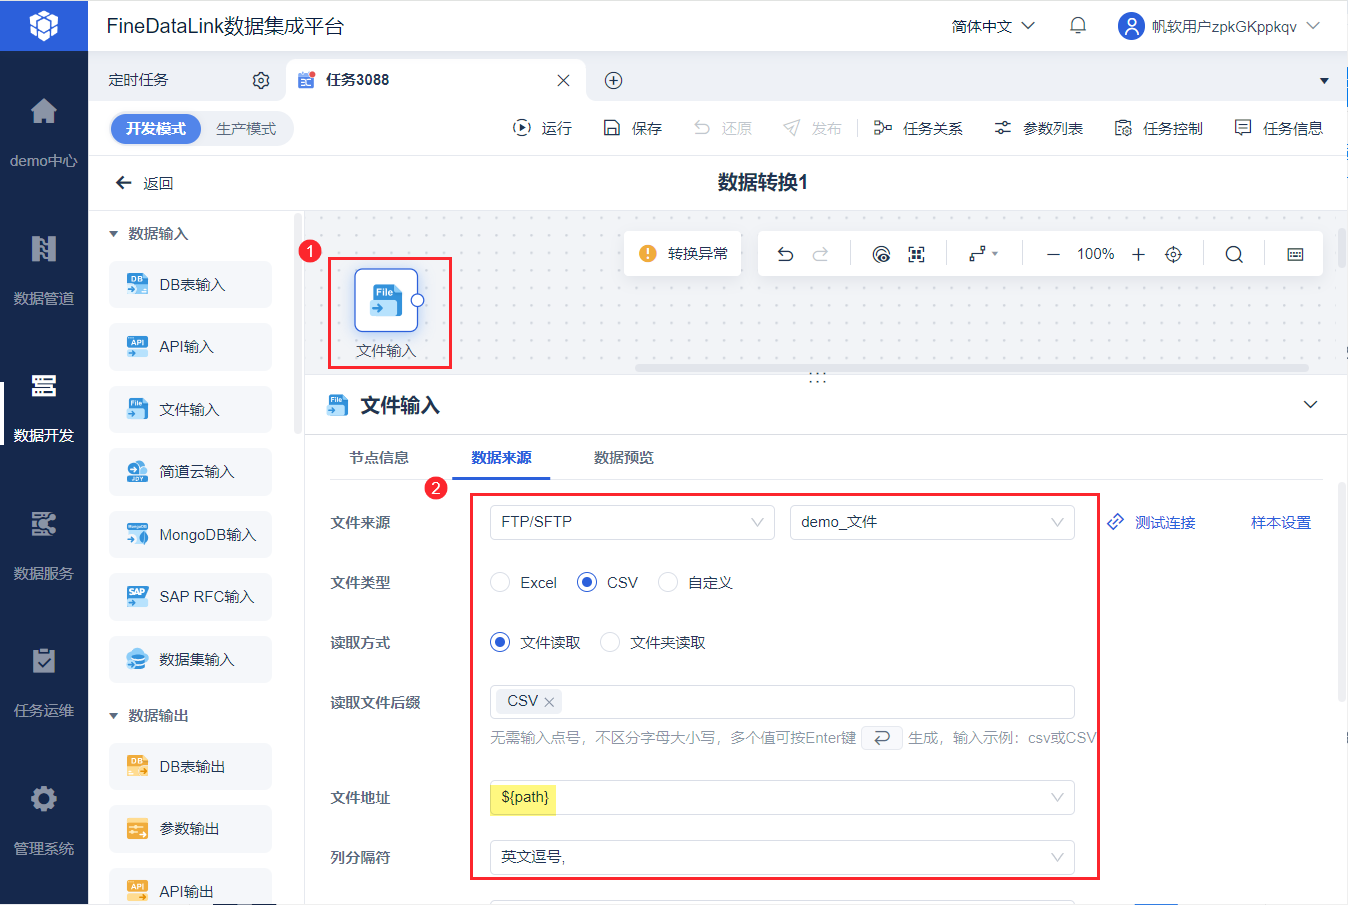Open FTP/SFTP file source dropdown
Viewport: 1348px width, 905px height.
pyautogui.click(x=632, y=522)
